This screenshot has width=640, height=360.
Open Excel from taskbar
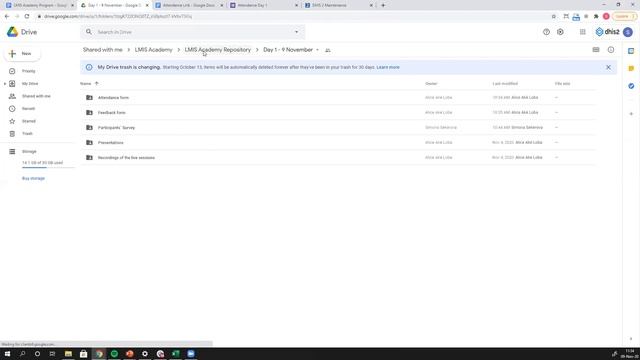point(176,354)
